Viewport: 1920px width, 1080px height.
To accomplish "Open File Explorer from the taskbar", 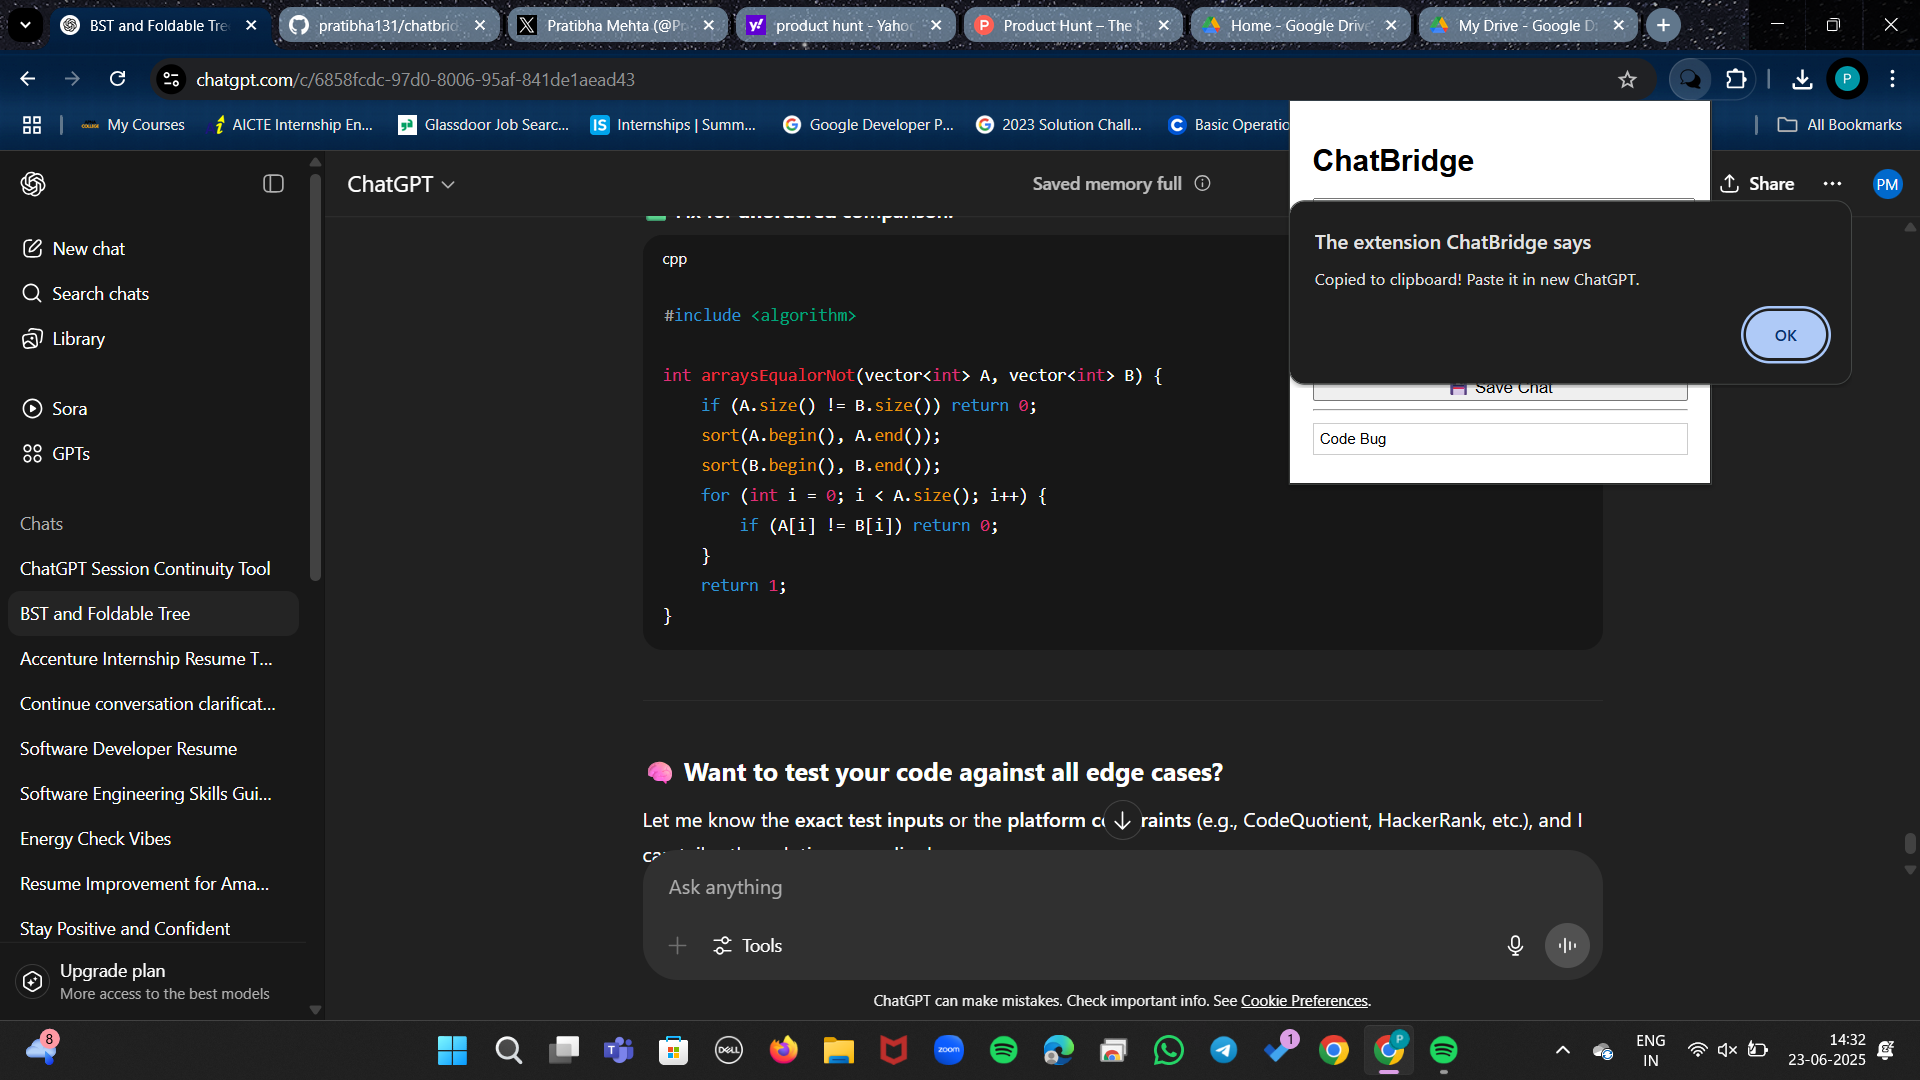I will point(838,1050).
